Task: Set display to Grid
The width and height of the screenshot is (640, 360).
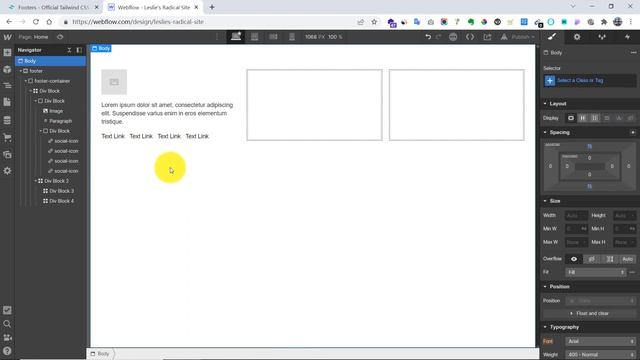Action: pos(595,118)
